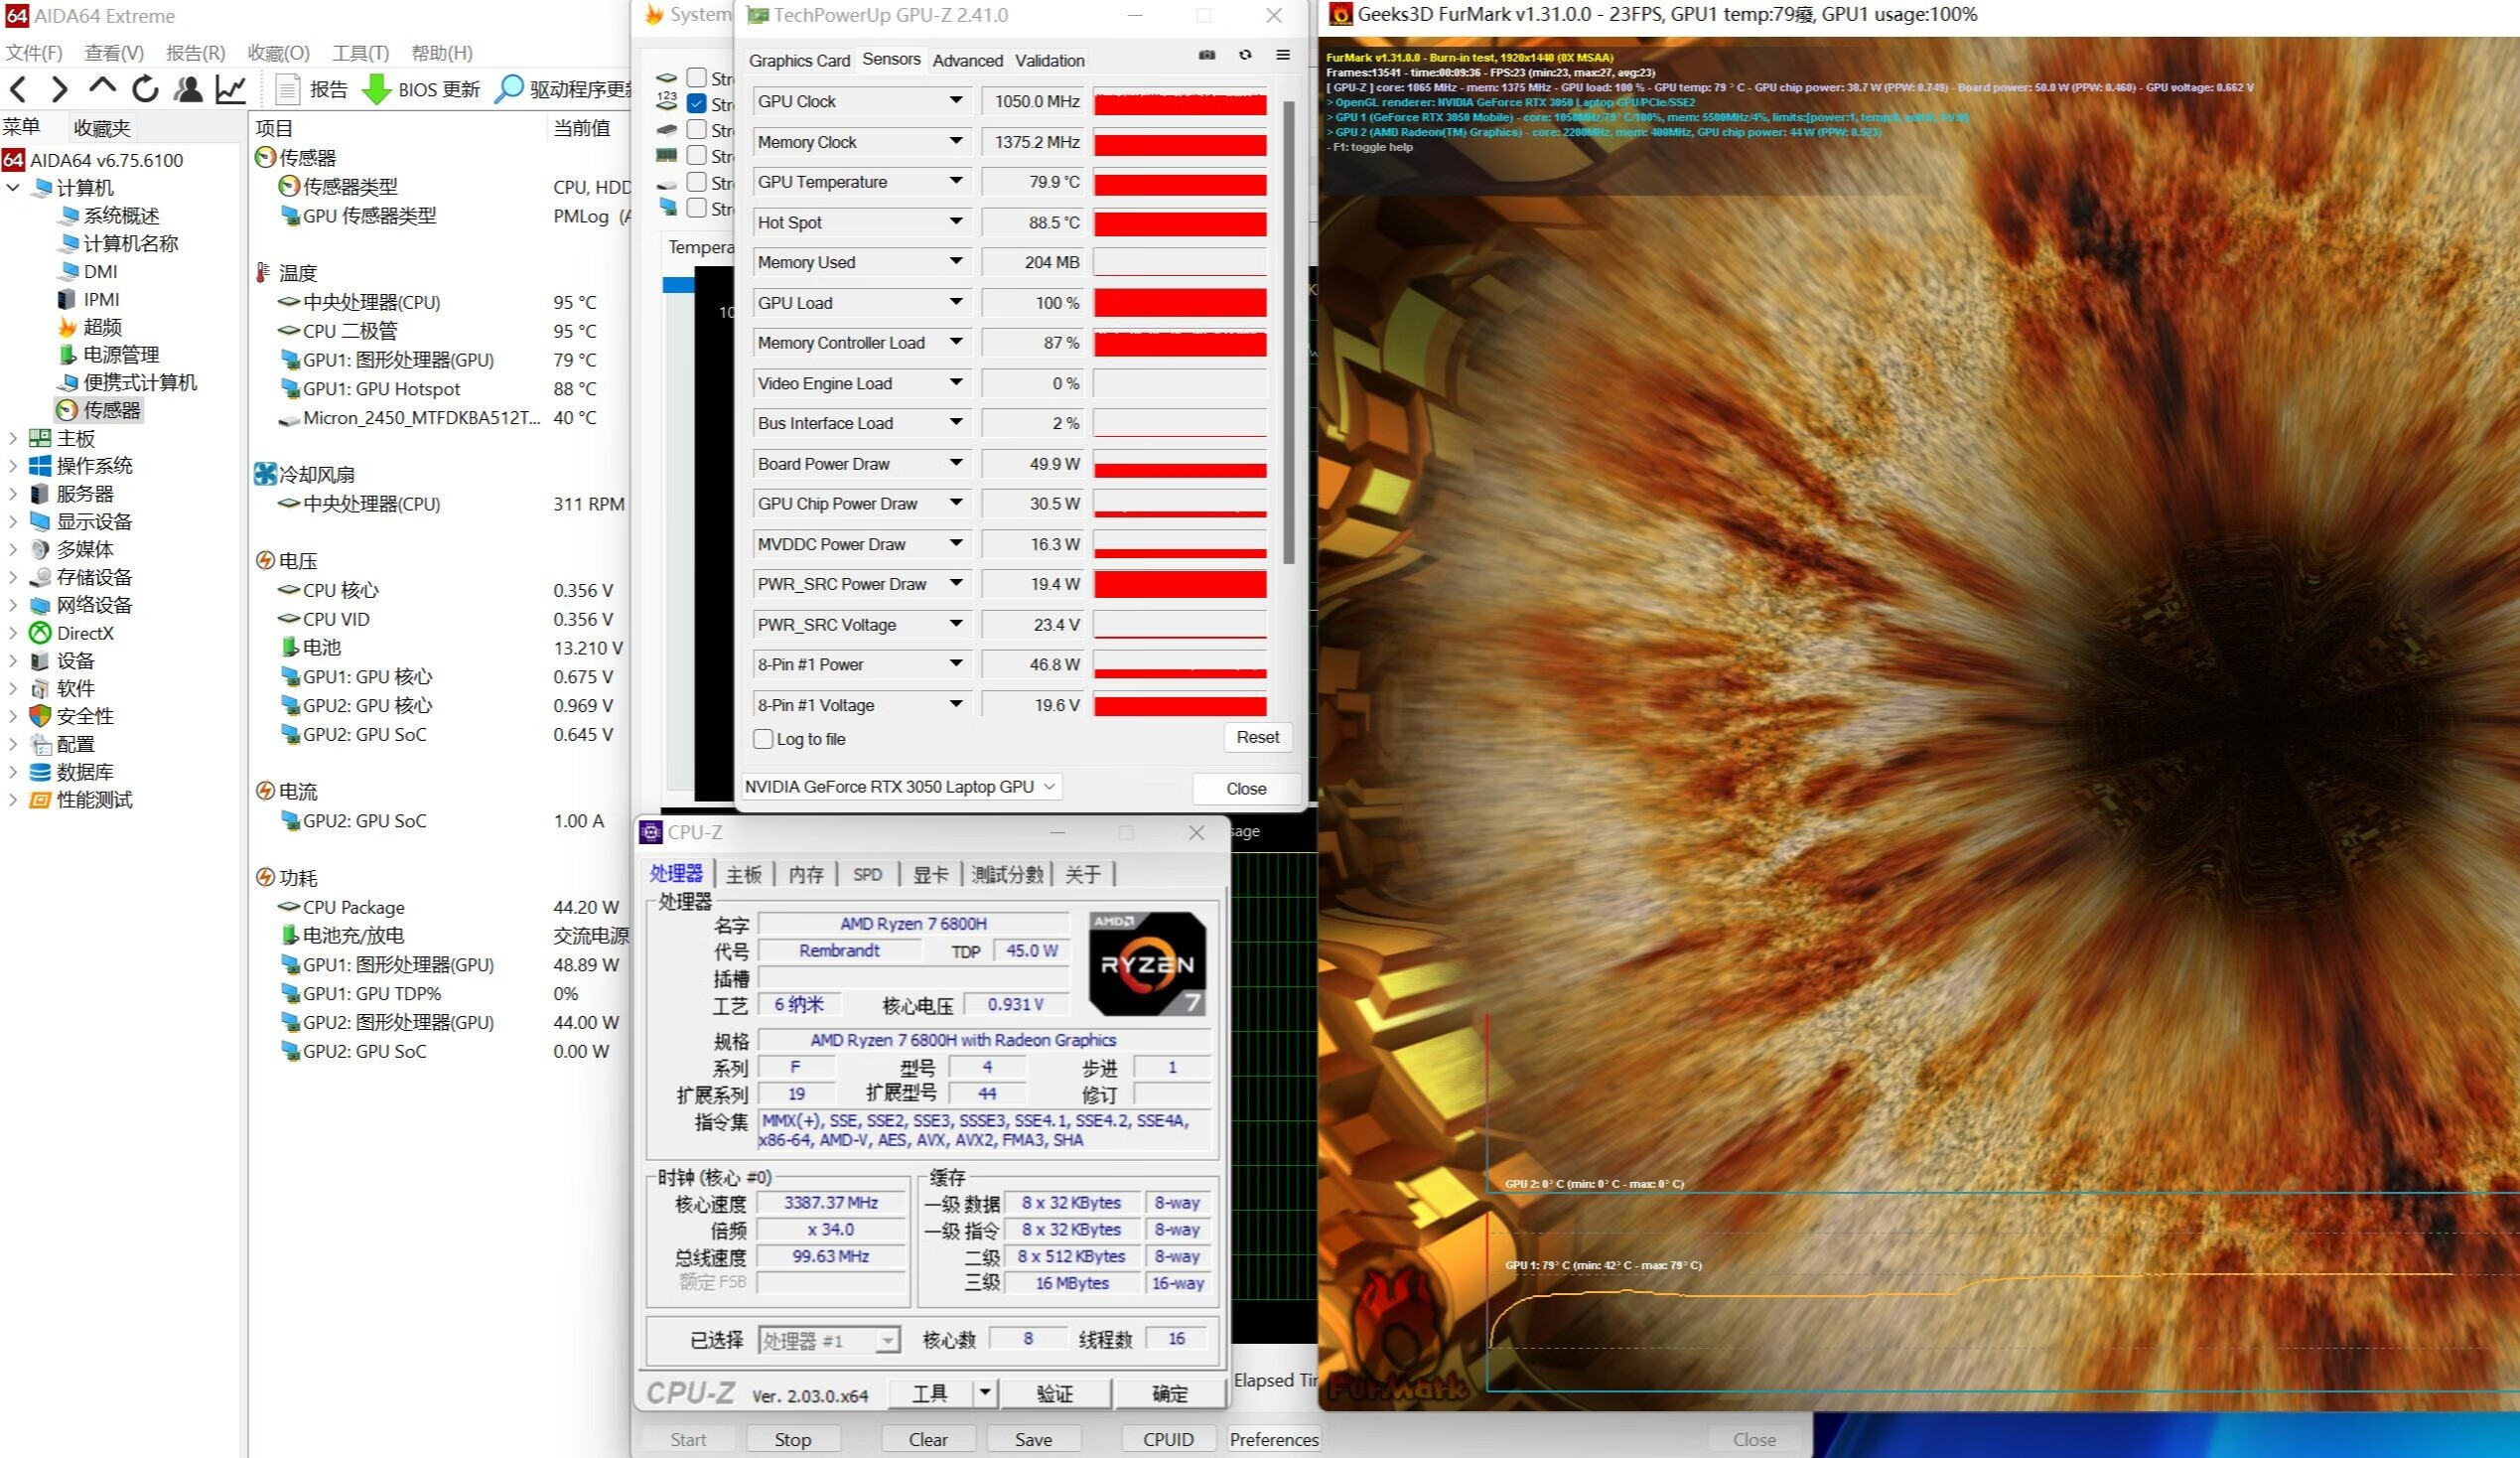
Task: Refresh readings with the GPU-Z refresh icon
Action: [1245, 56]
